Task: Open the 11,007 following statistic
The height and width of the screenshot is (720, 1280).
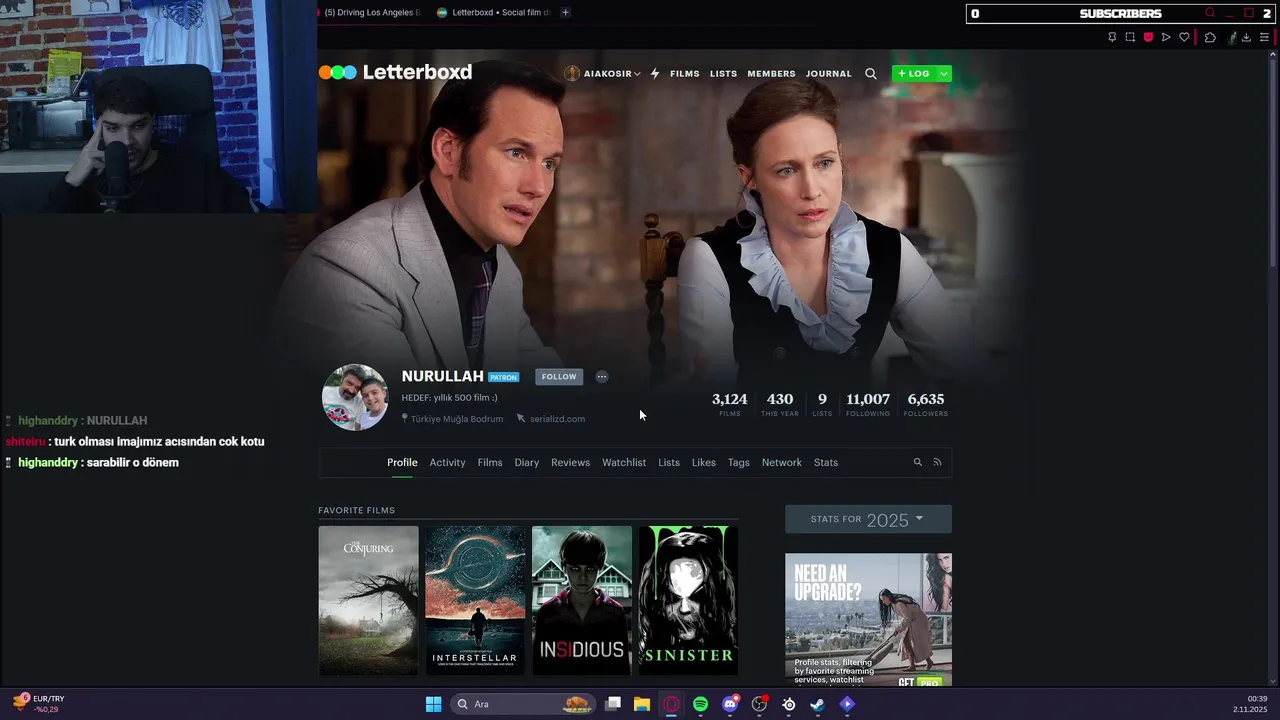Action: 868,404
